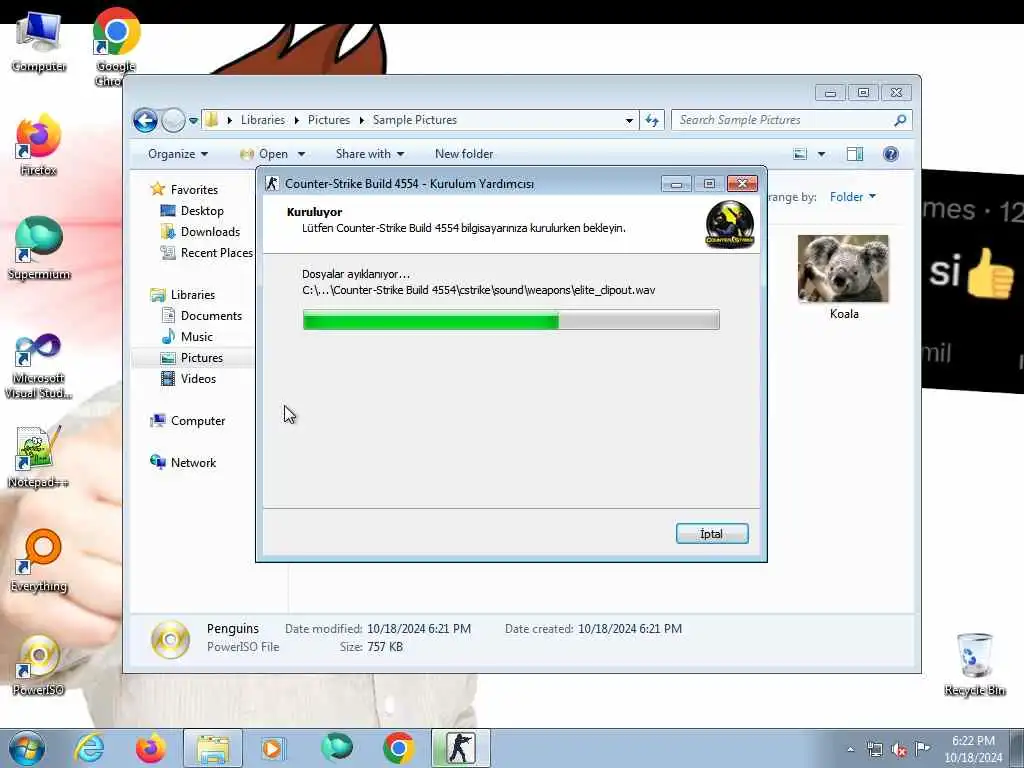This screenshot has height=768, width=1024.
Task: Open the Notepad++ desktop shortcut
Action: click(38, 457)
